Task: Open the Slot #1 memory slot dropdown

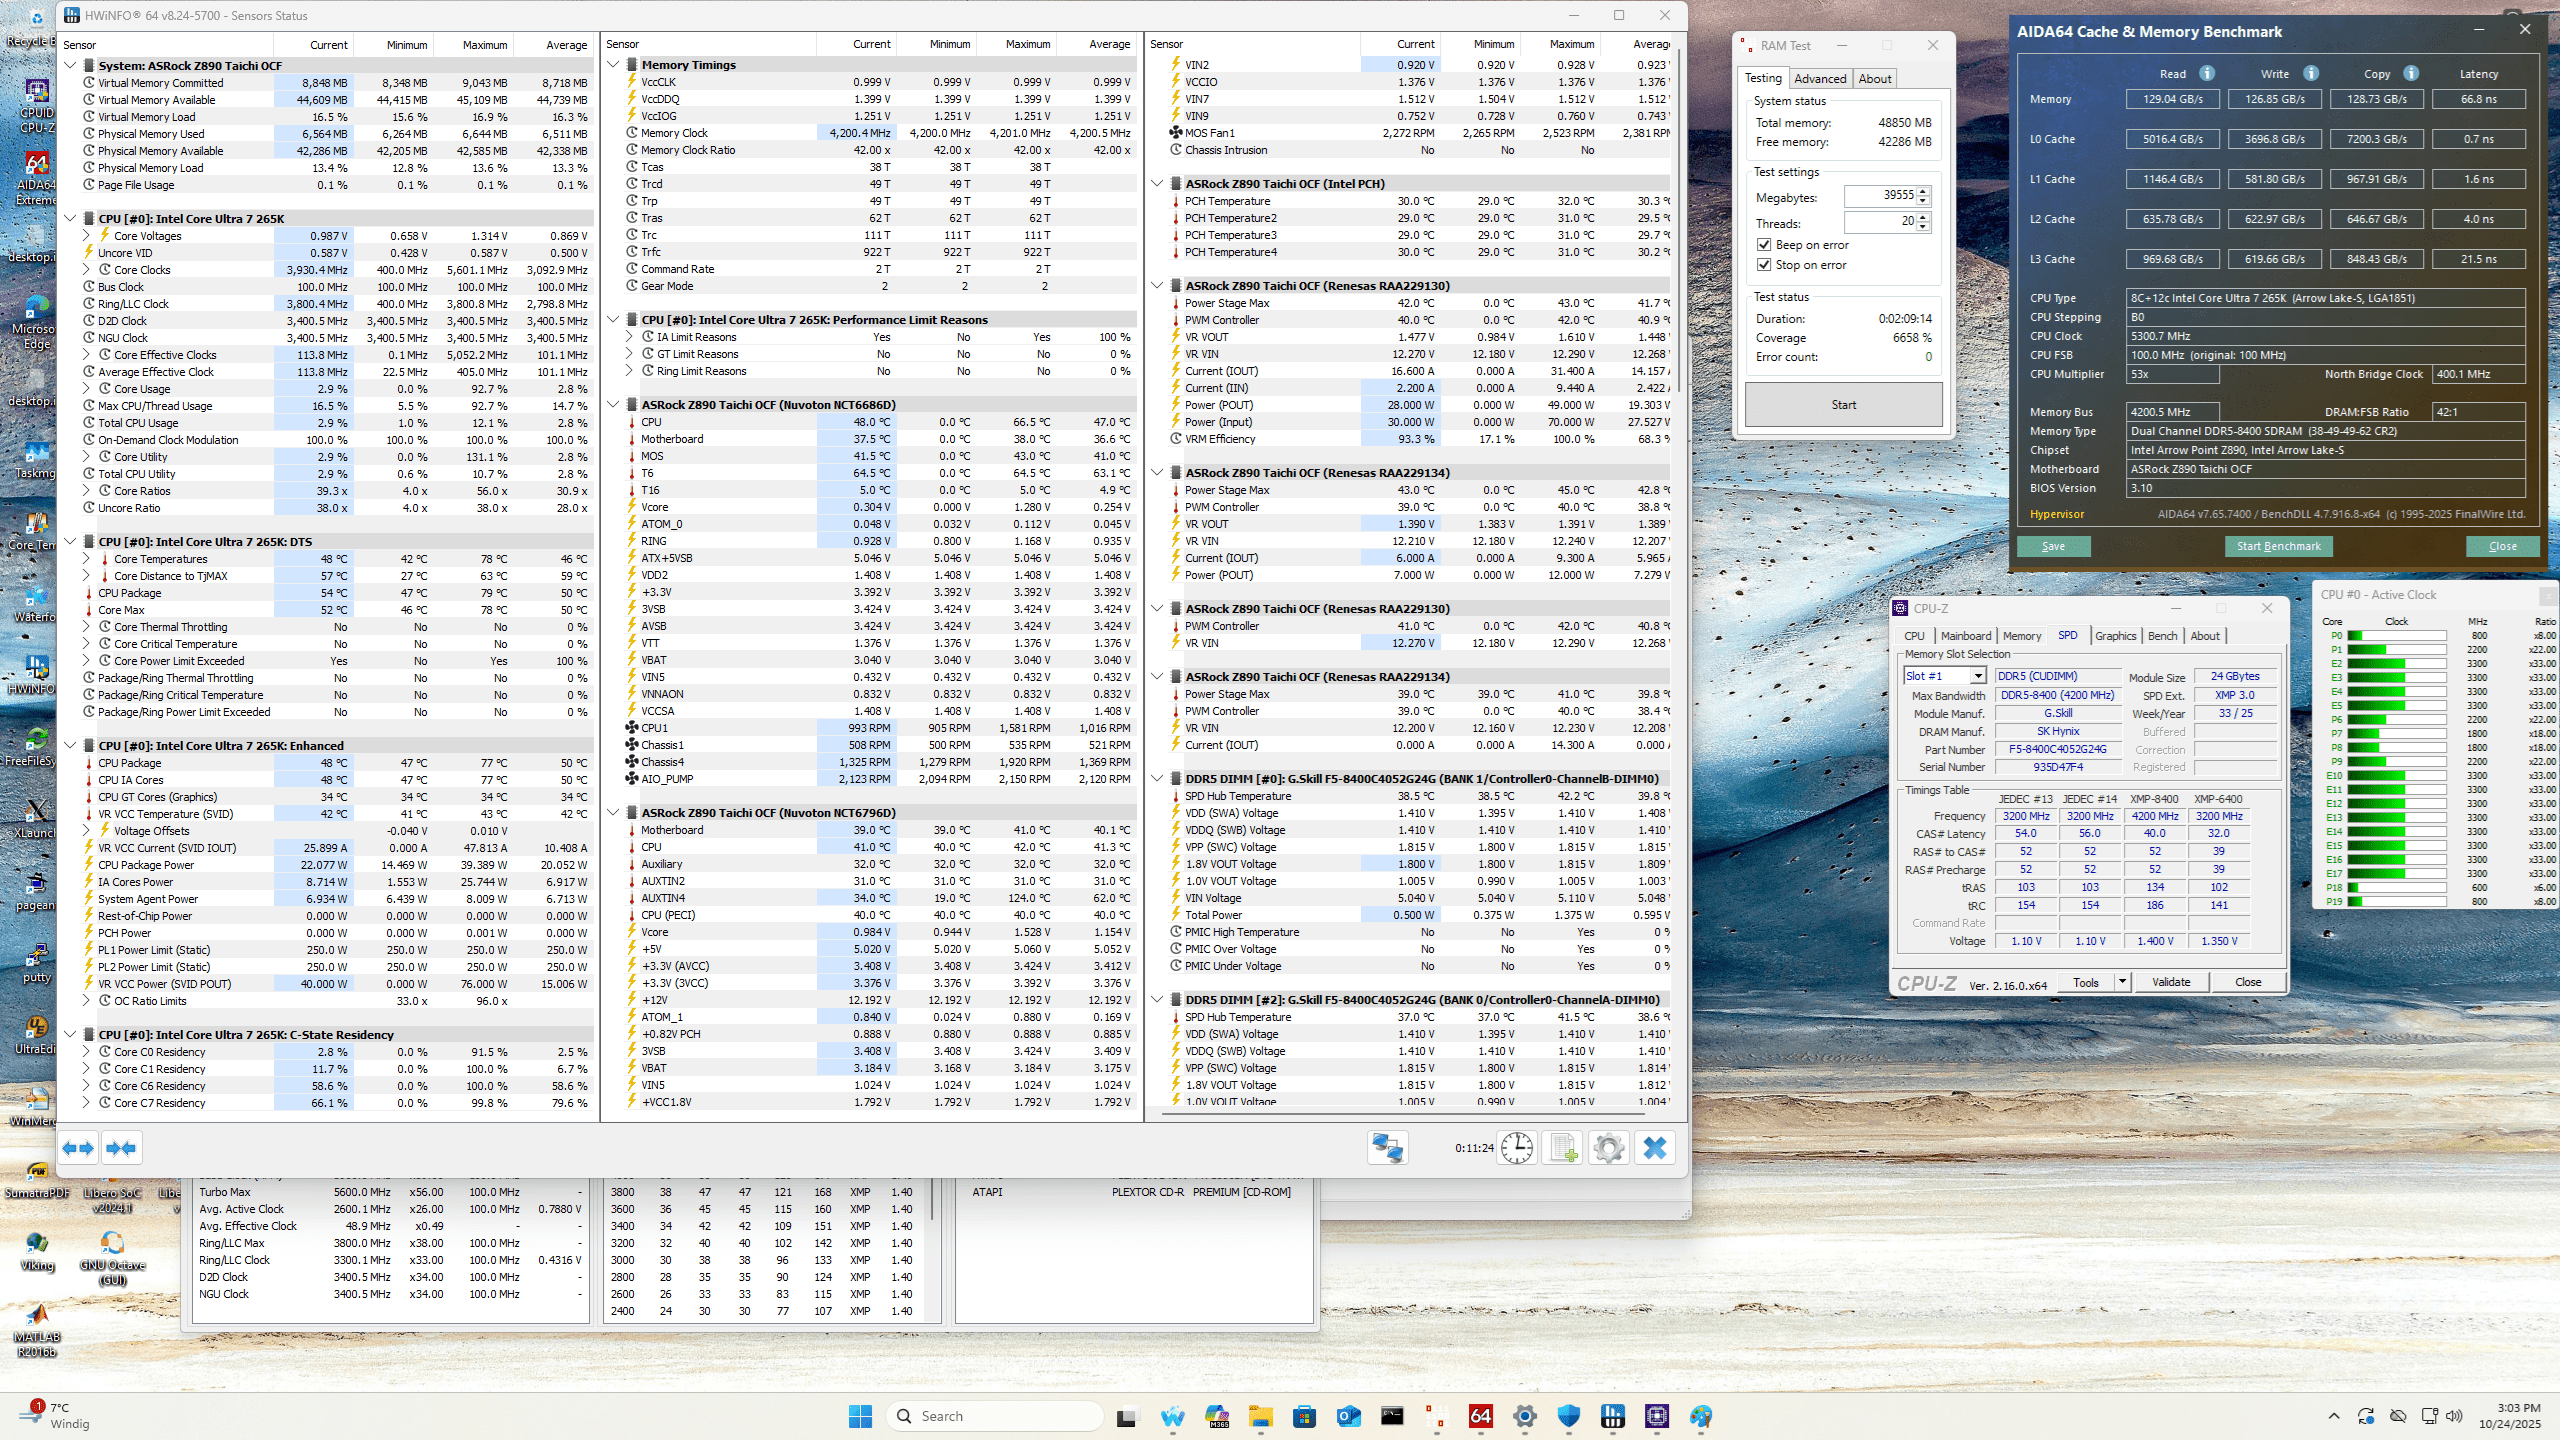Action: (1977, 676)
